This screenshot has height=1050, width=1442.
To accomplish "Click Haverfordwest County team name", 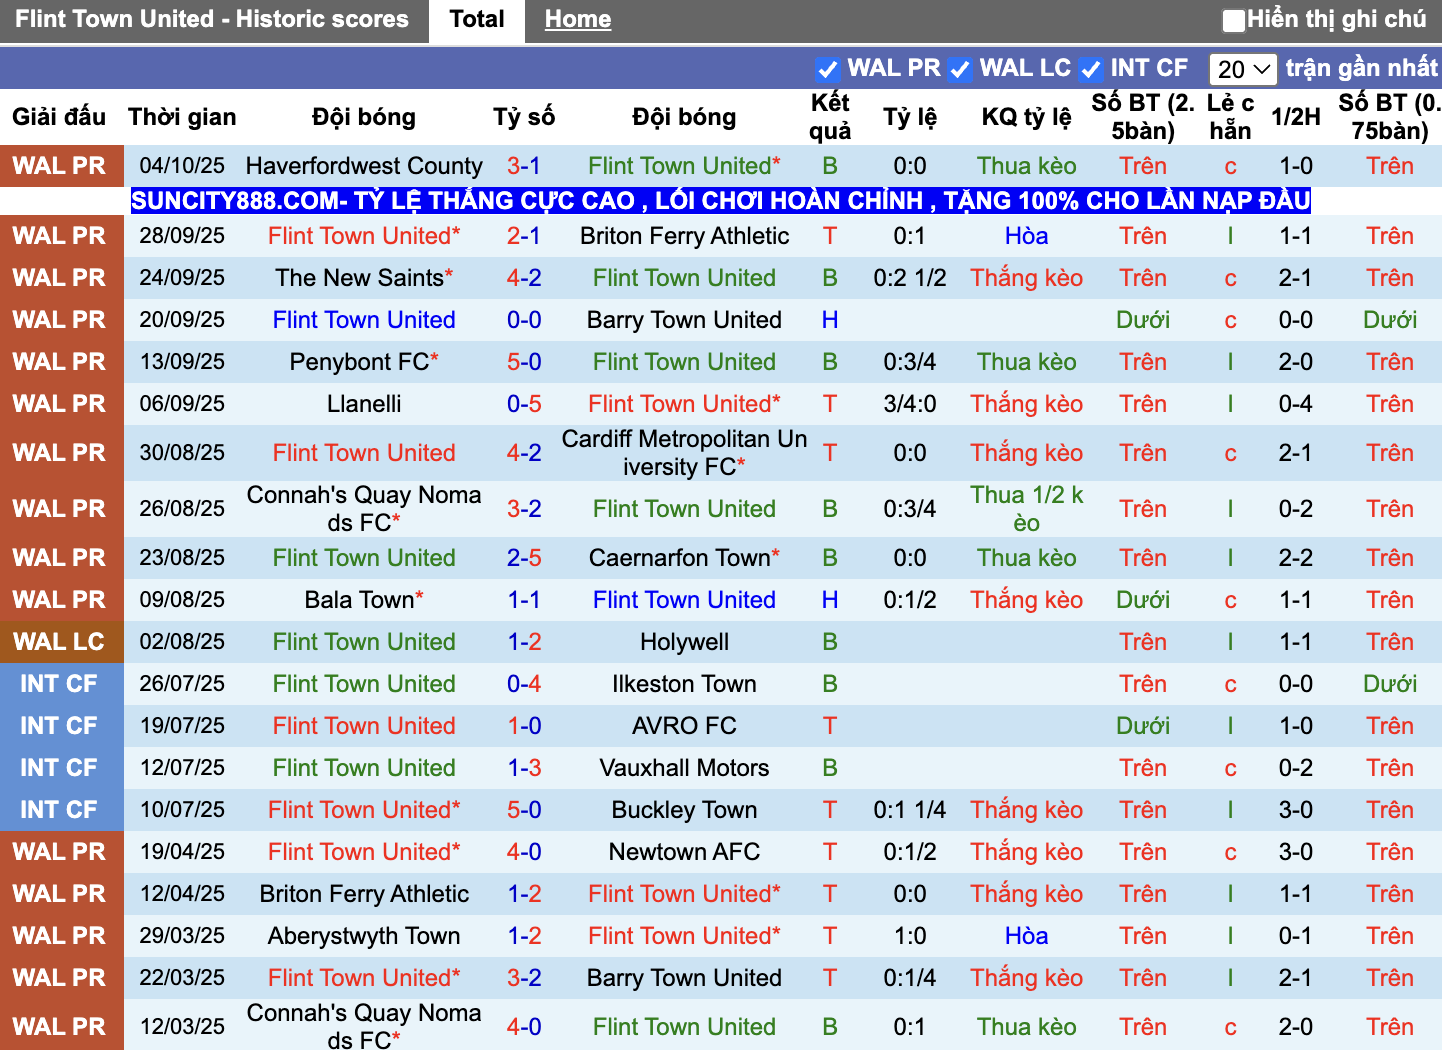I will [x=364, y=166].
